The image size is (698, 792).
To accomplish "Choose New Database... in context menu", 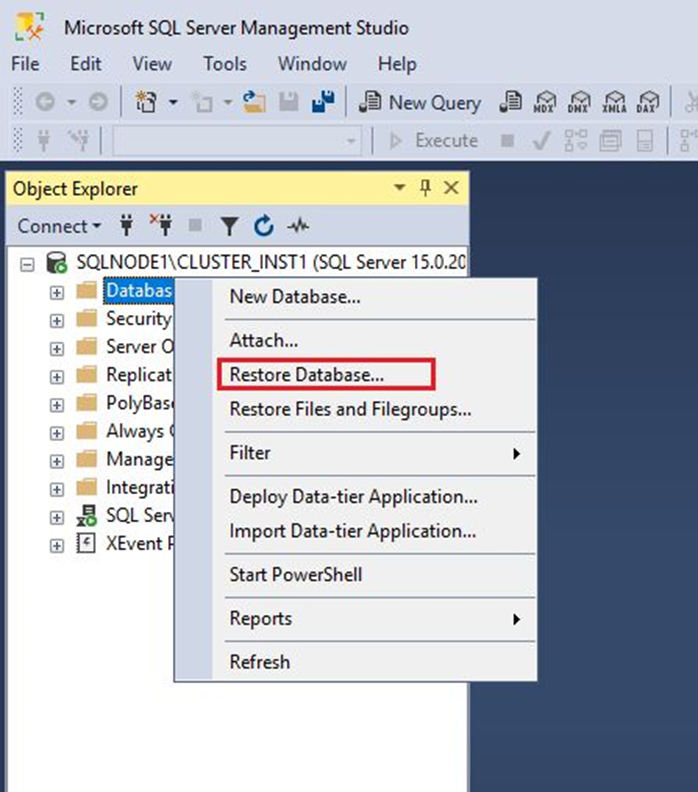I will click(x=295, y=296).
